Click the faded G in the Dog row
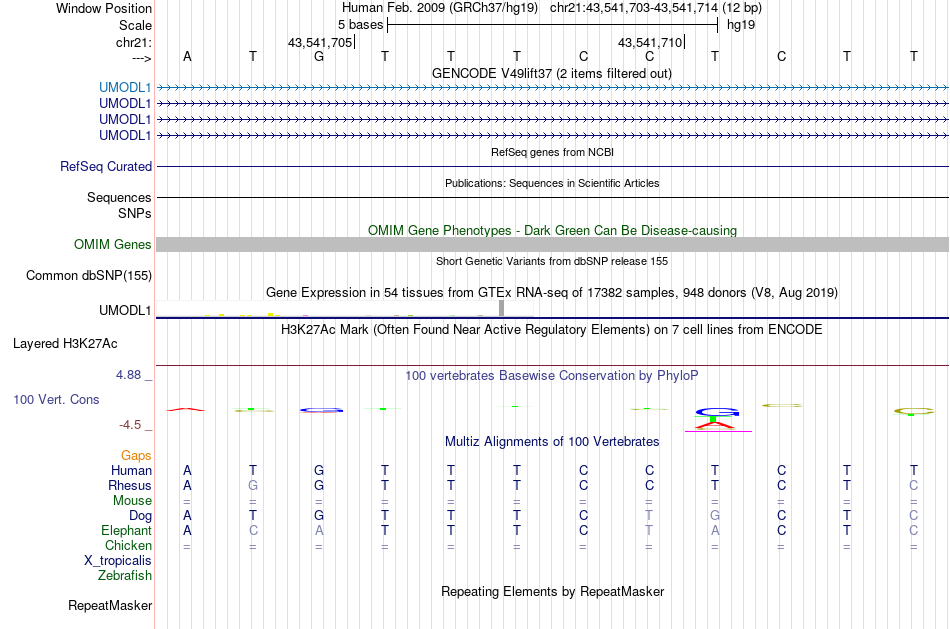The width and height of the screenshot is (950, 629). point(715,515)
